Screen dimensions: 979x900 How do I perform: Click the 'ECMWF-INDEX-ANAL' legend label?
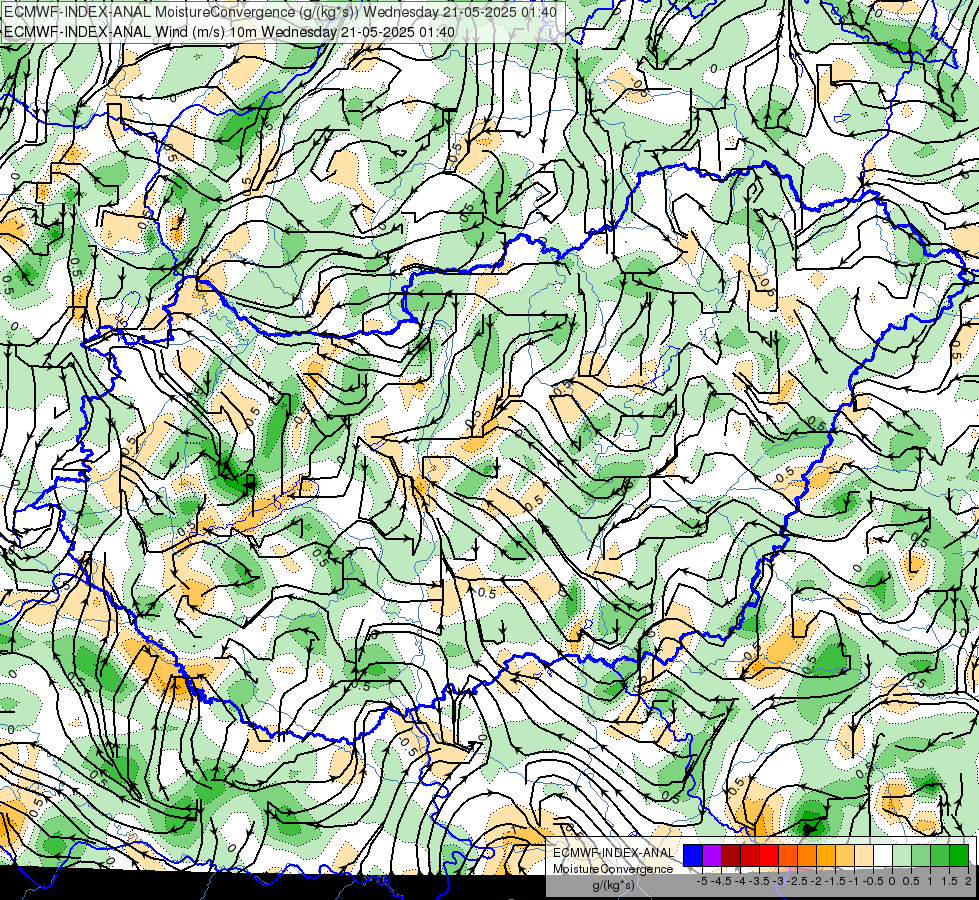pos(613,853)
